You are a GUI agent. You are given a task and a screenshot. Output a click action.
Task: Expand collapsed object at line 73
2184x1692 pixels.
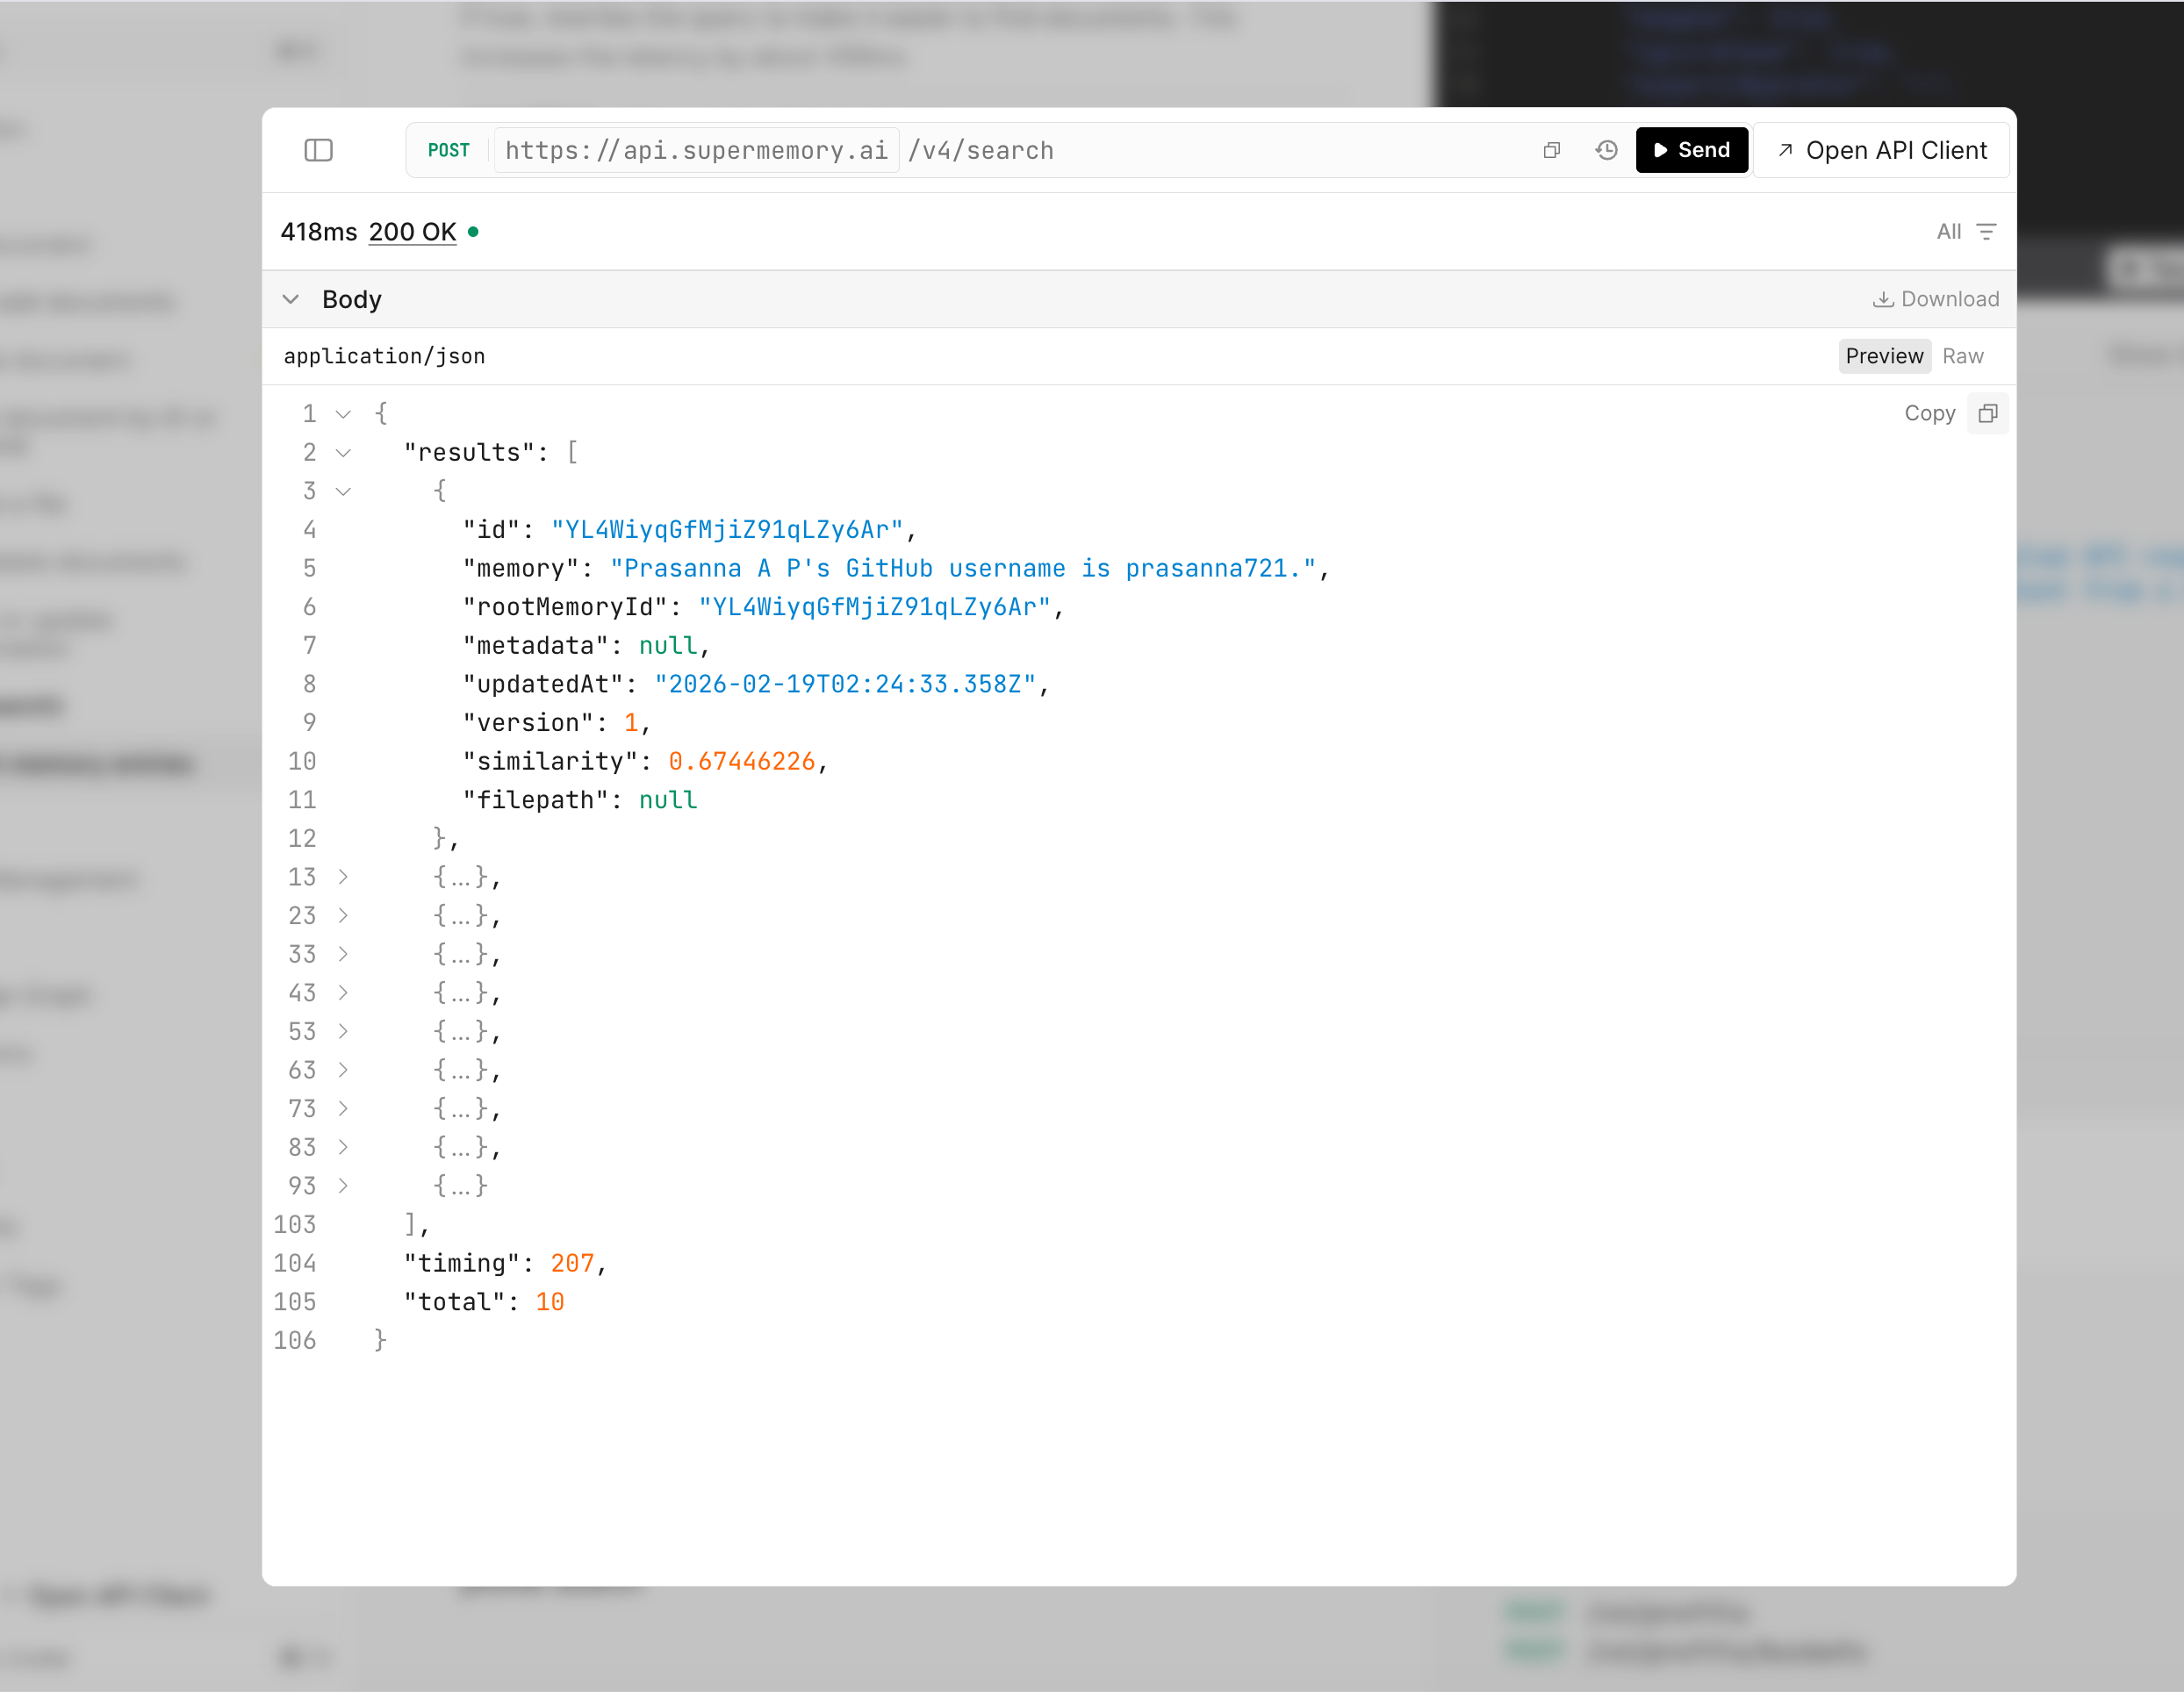click(x=343, y=1109)
